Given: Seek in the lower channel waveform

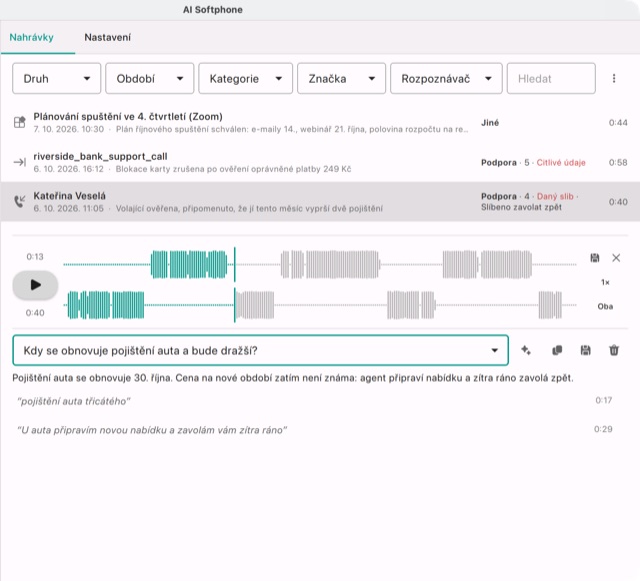Looking at the screenshot, I should pos(320,305).
